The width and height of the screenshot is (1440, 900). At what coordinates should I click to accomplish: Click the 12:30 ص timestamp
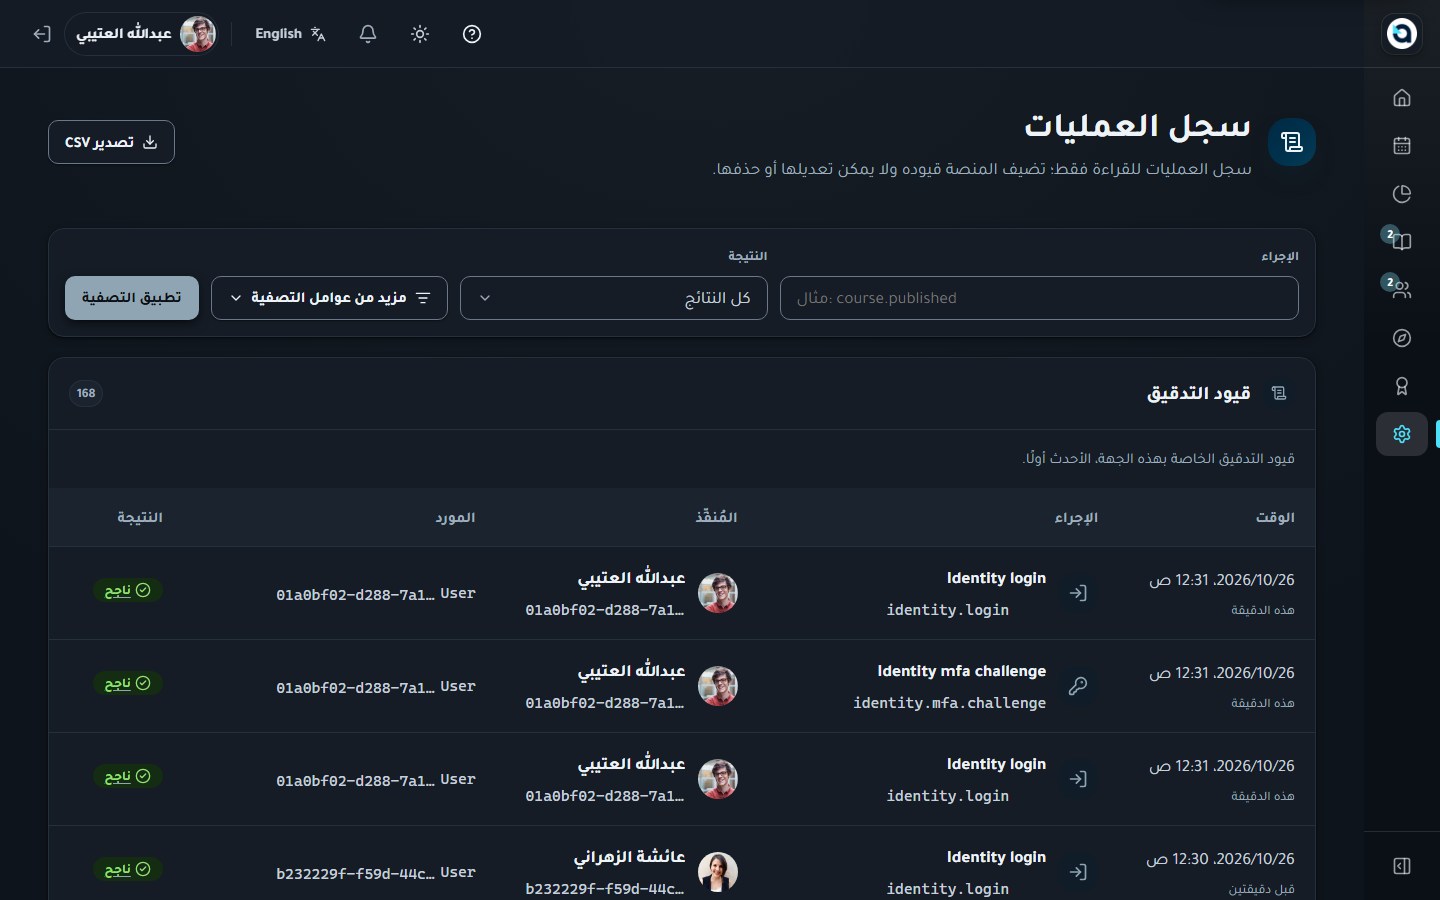[x=1220, y=859]
